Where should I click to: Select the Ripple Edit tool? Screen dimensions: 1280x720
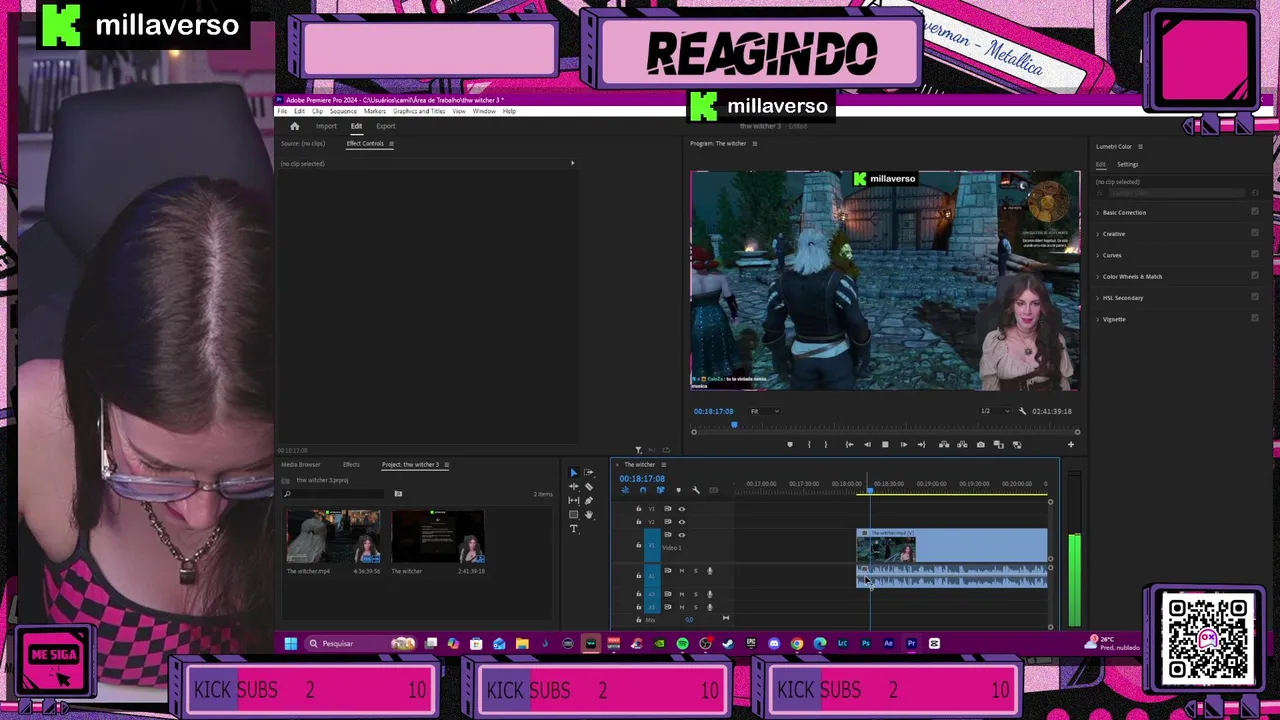click(574, 486)
